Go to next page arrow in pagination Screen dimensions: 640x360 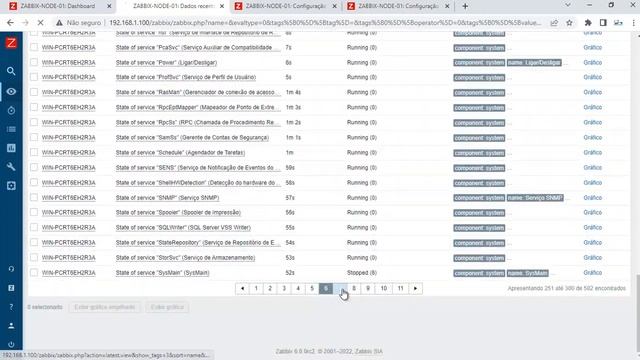coord(416,289)
